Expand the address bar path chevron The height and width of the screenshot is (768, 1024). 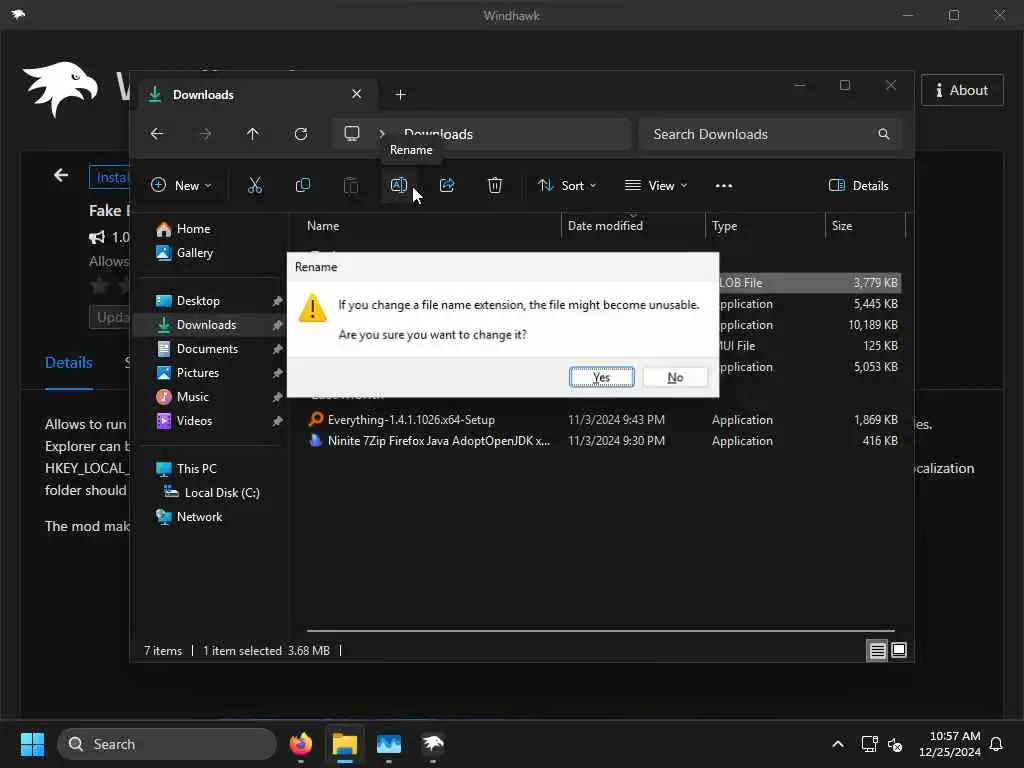pyautogui.click(x=382, y=134)
